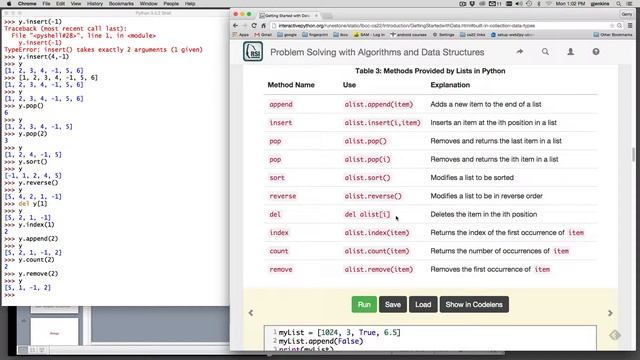Screen dimensions: 640x360
Task: Open the help question mark icon
Action: click(x=596, y=52)
